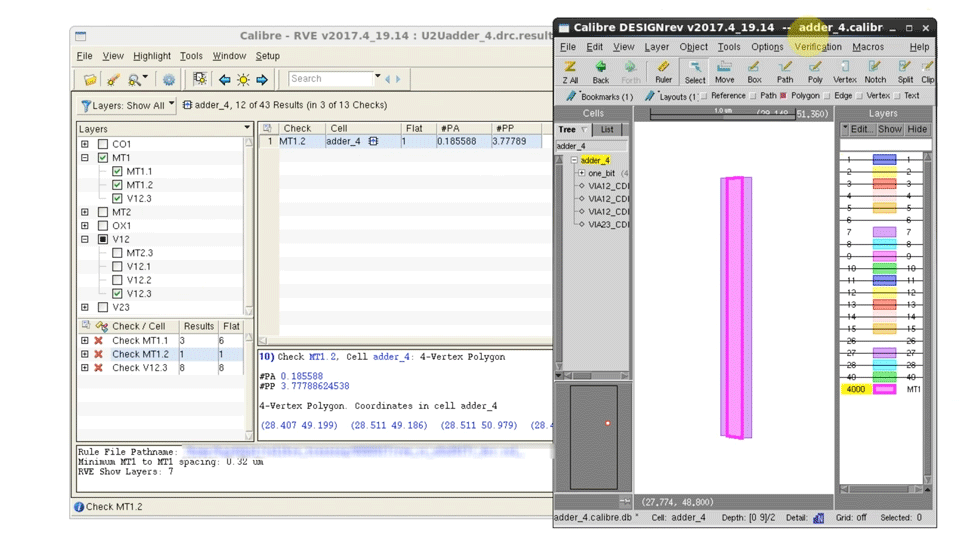Open results database folder icon in RVE
This screenshot has width=960, height=540.
90,80
